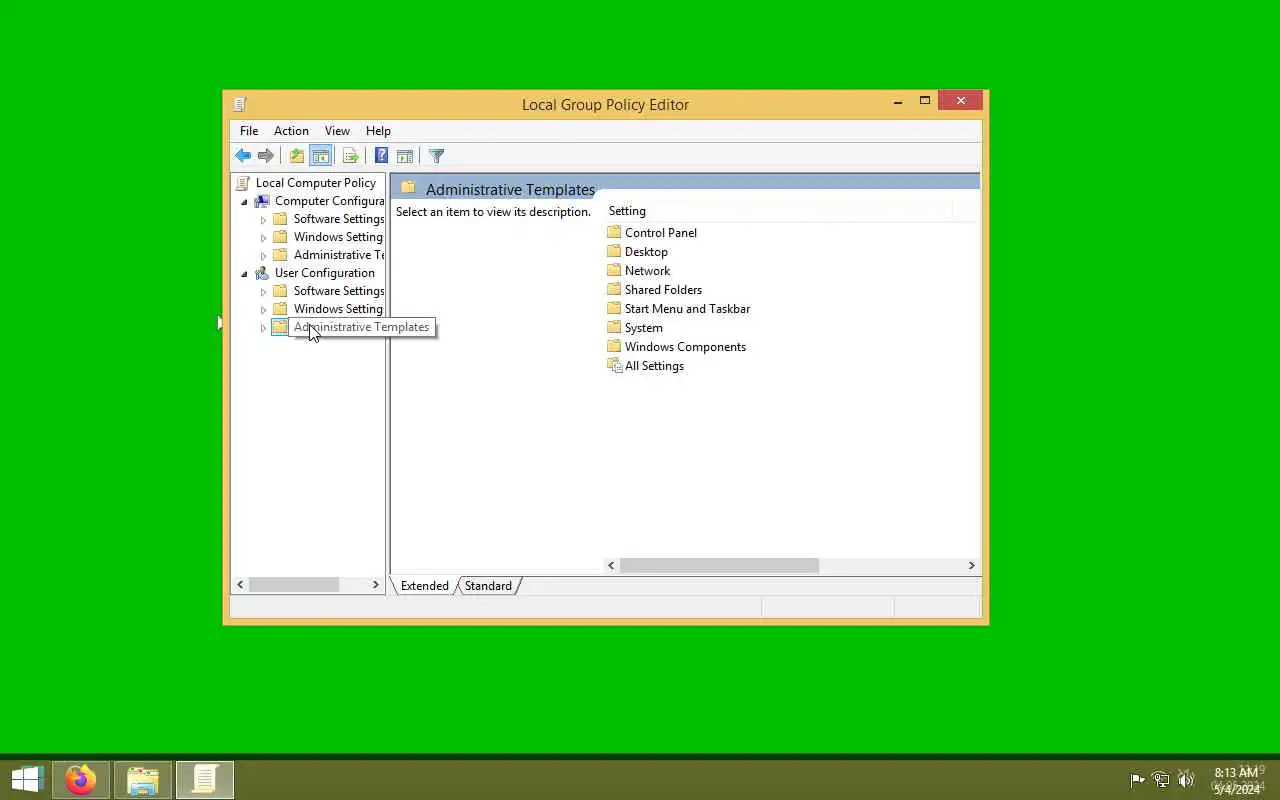Click the Filter funnel toolbar icon
1280x800 pixels.
[x=436, y=156]
